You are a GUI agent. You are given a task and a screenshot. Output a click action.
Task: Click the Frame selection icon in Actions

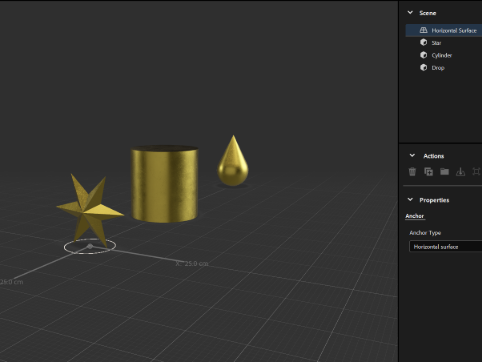click(x=477, y=172)
